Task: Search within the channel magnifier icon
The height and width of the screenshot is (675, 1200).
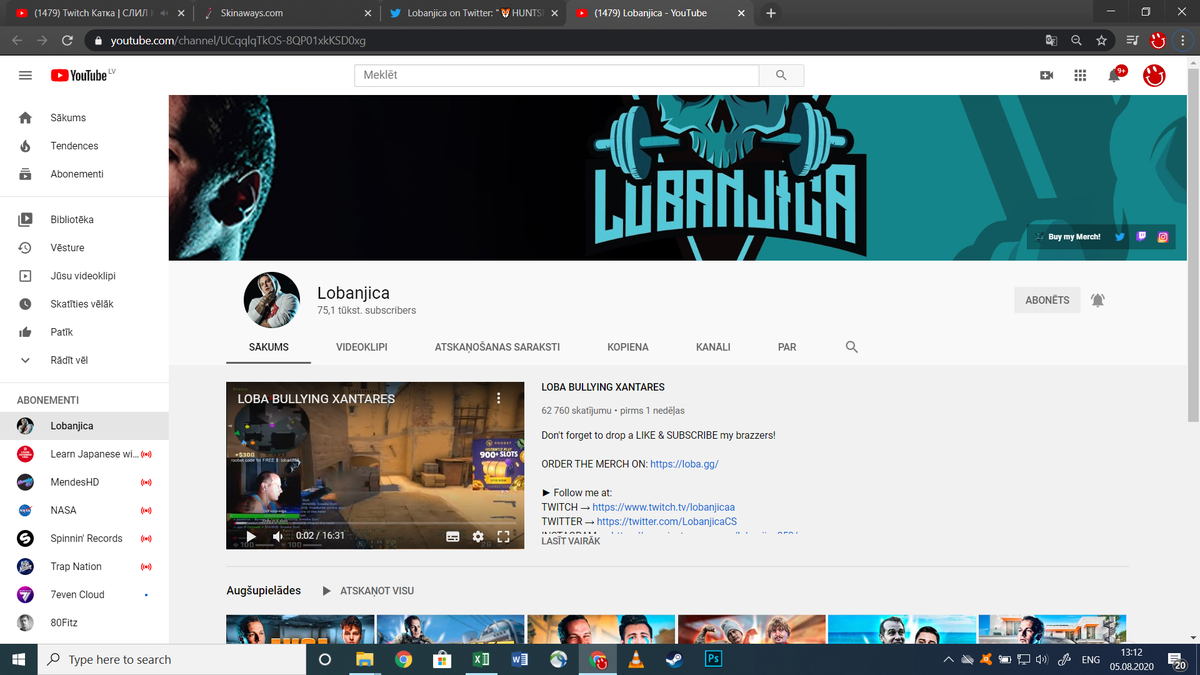Action: [852, 347]
